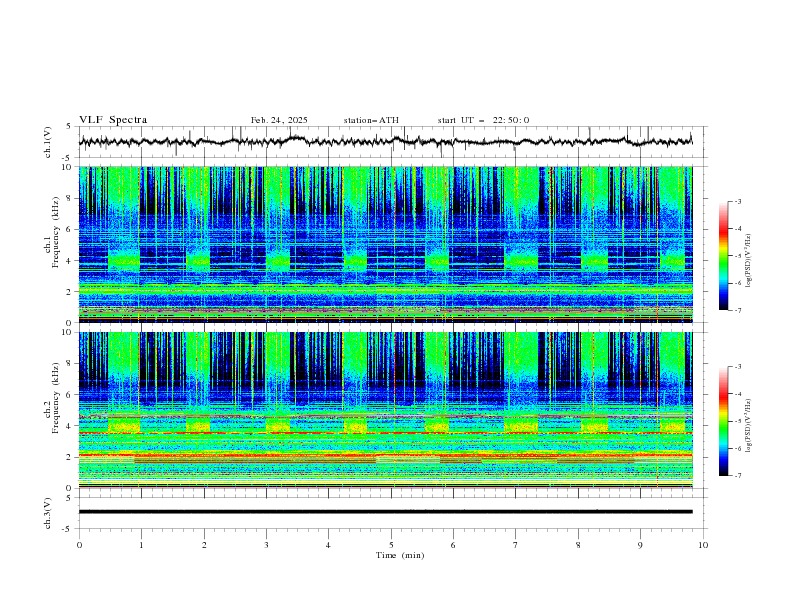792x612 pixels.
Task: Click the 'VLF Spectra' title text
Action: (113, 120)
